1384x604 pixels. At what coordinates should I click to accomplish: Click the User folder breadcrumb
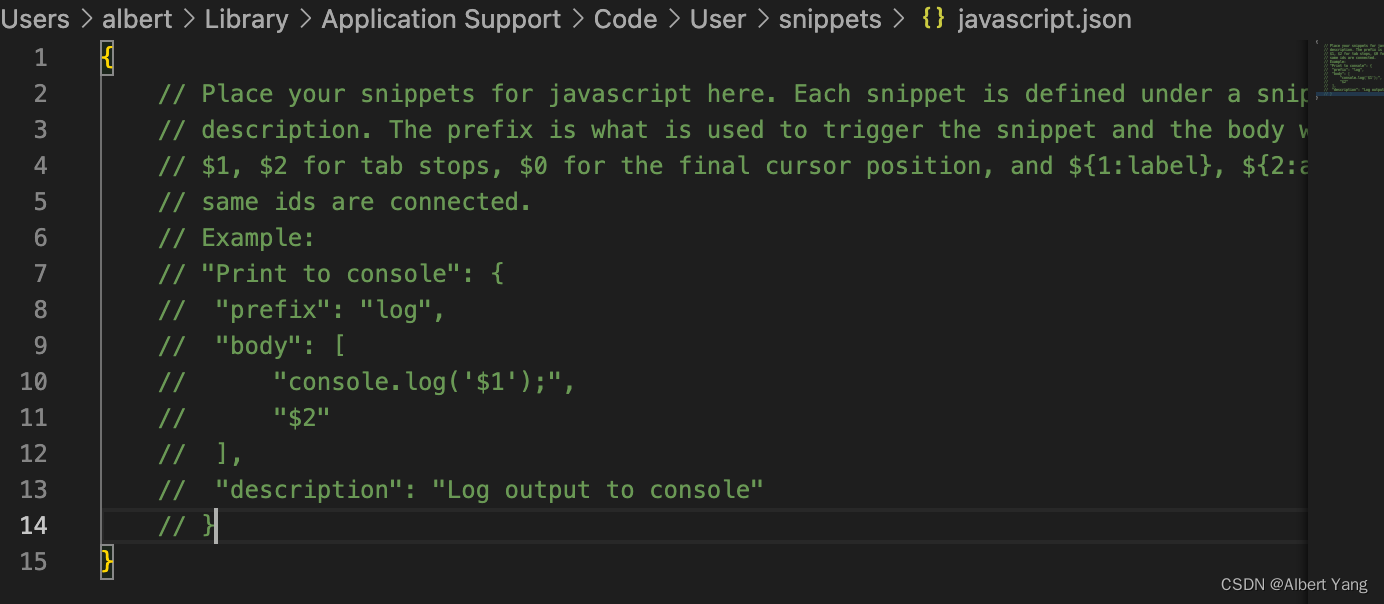tap(718, 19)
